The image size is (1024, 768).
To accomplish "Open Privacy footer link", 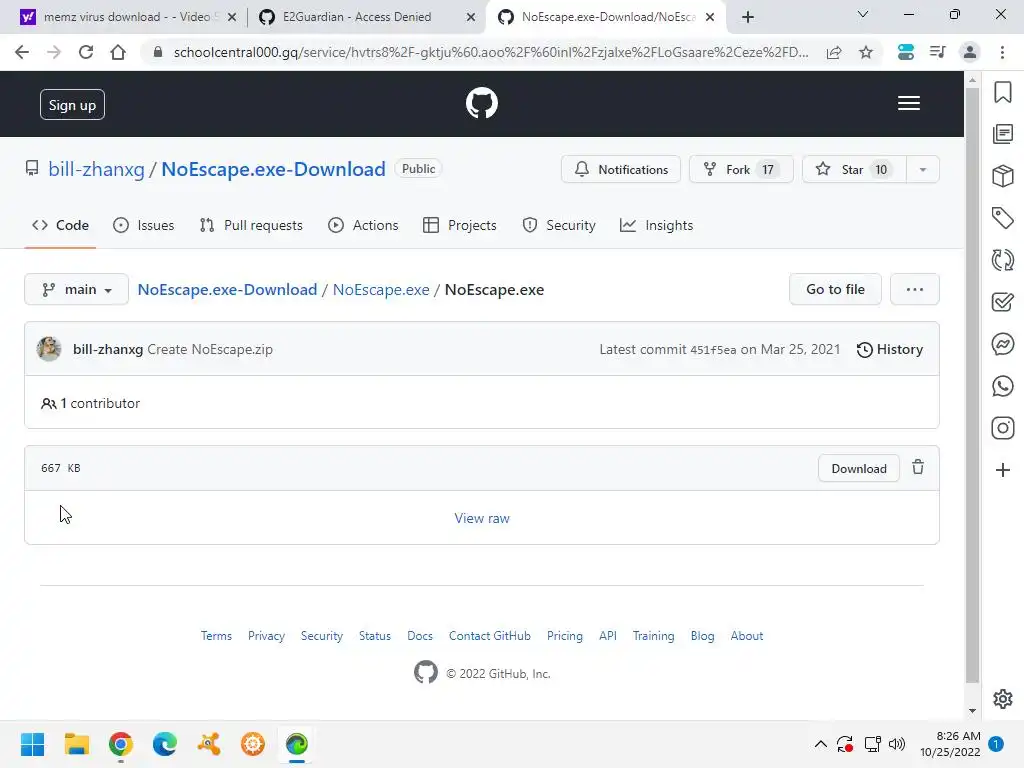I will [x=266, y=635].
